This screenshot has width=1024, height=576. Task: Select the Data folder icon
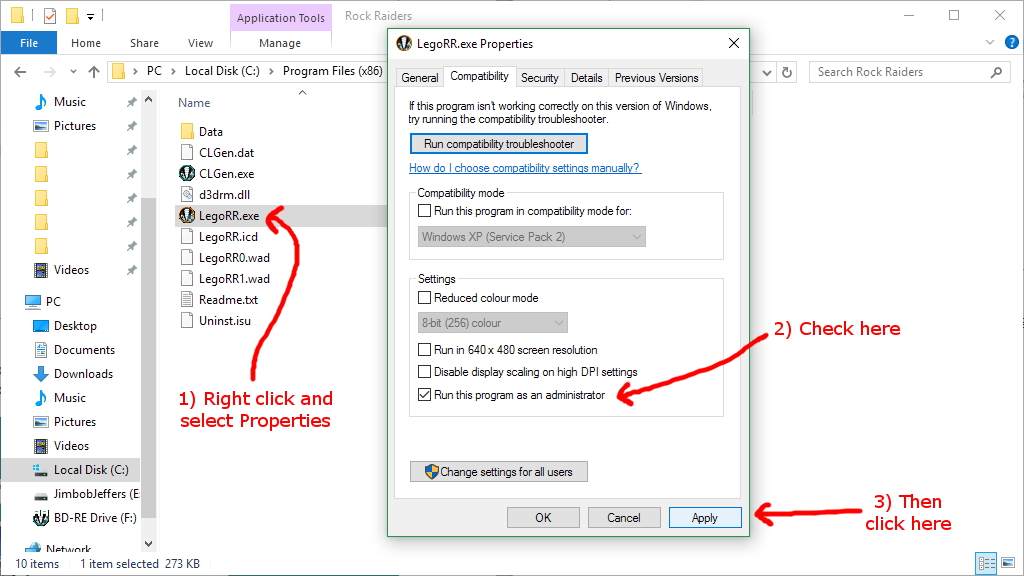point(187,131)
